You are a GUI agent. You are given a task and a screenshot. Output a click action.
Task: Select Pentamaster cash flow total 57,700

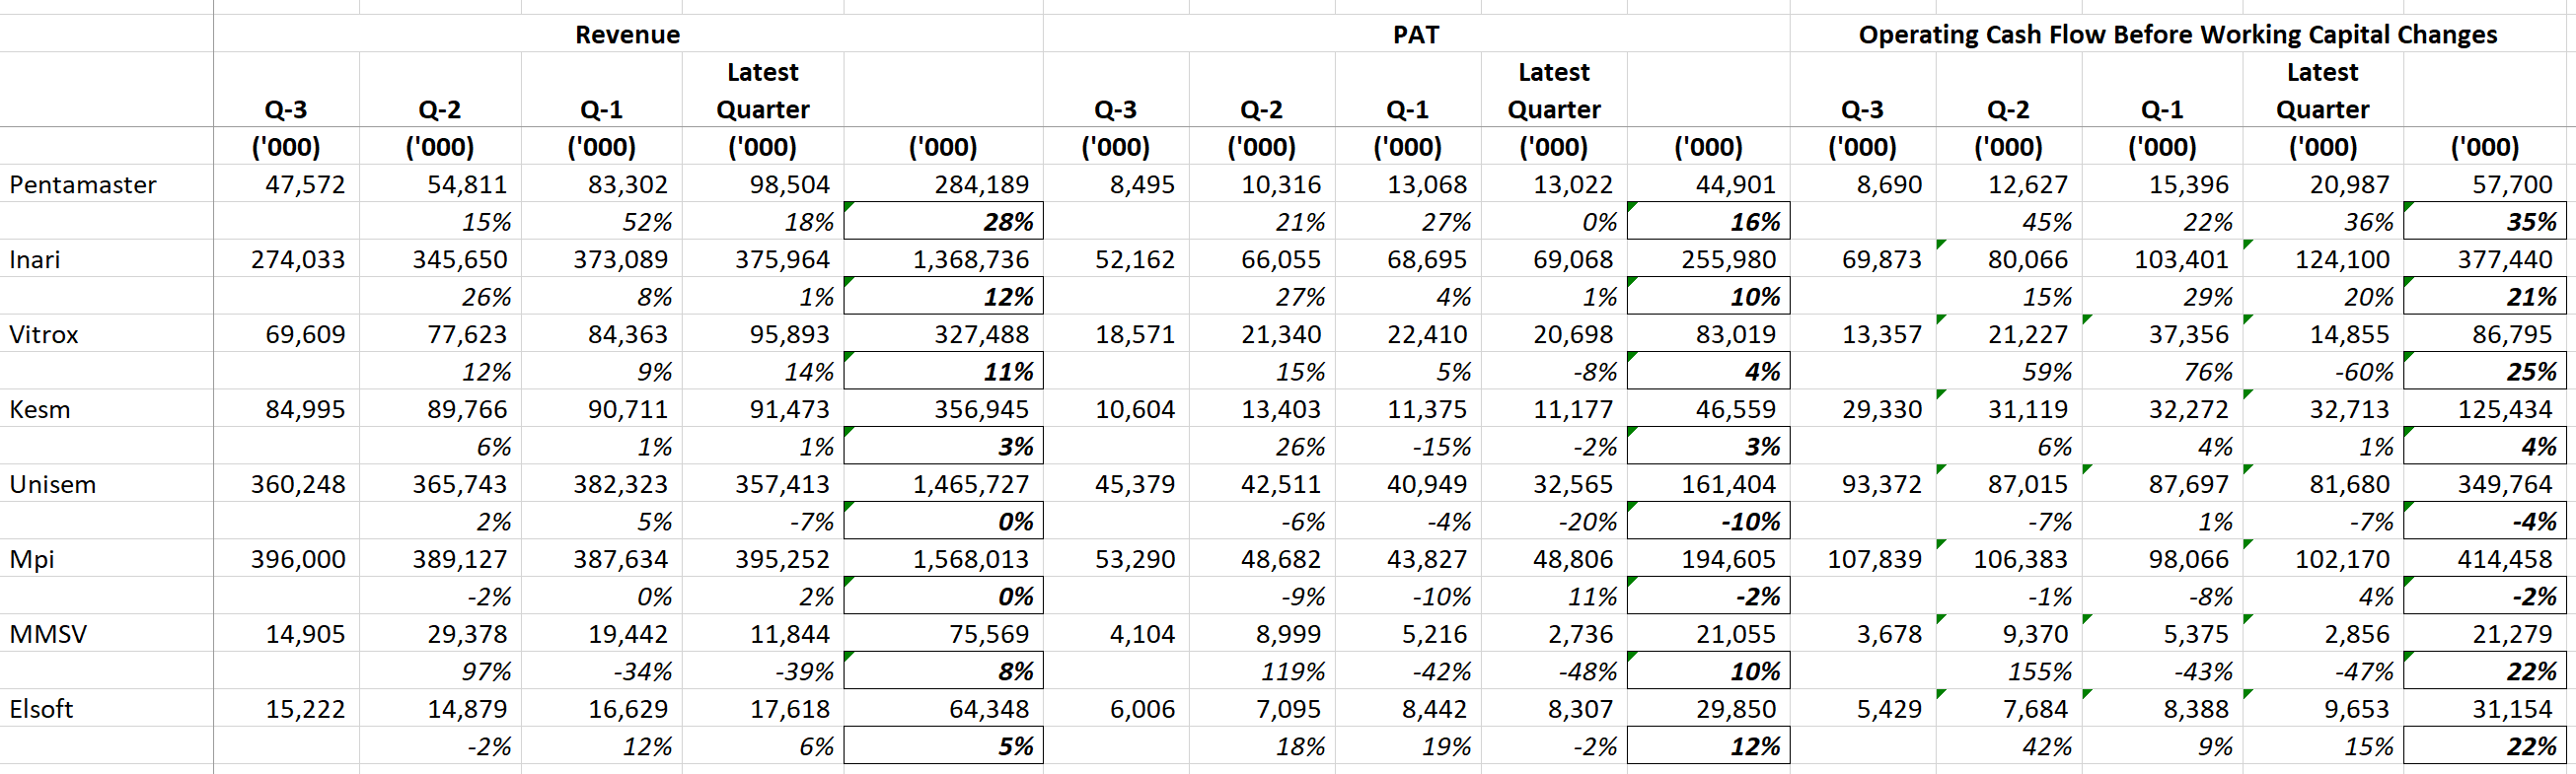coord(2512,185)
